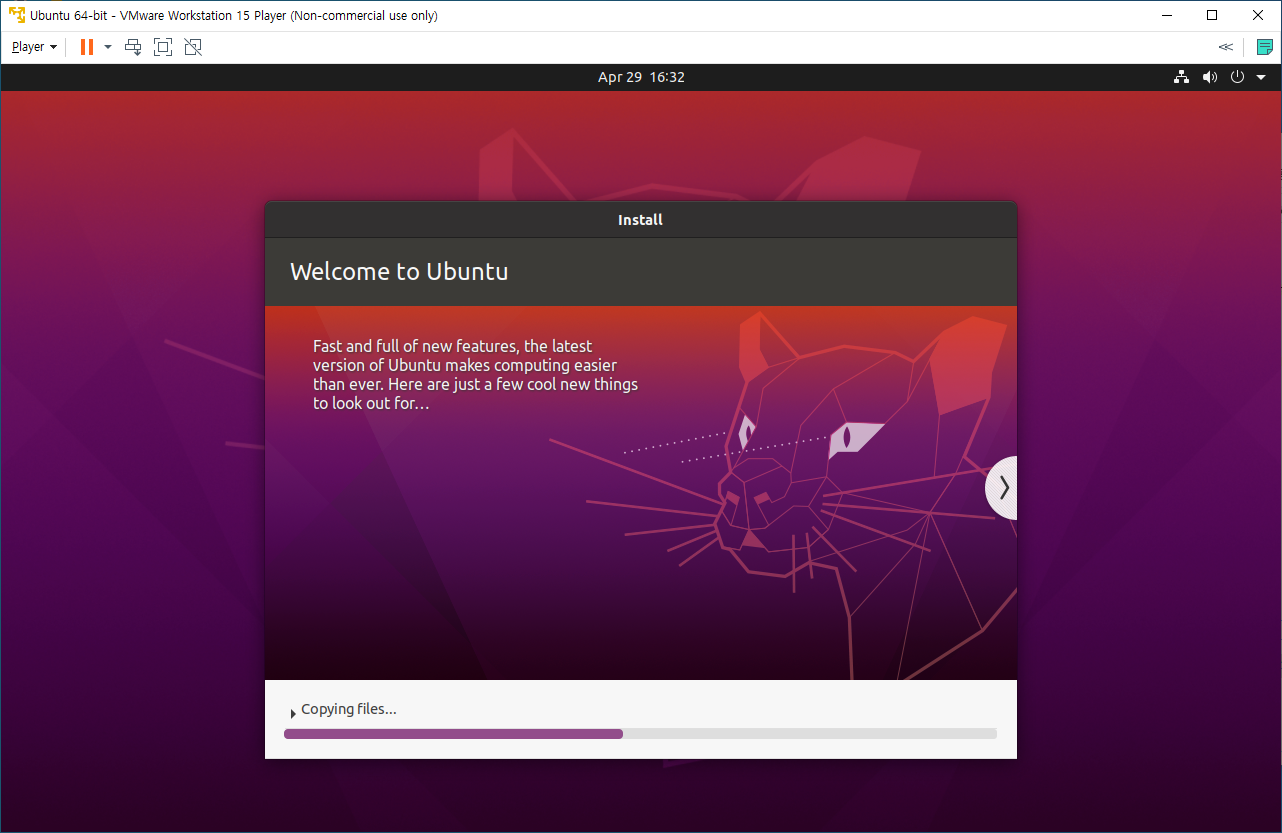Close the VMware Player window
Image resolution: width=1282 pixels, height=833 pixels.
[1258, 15]
